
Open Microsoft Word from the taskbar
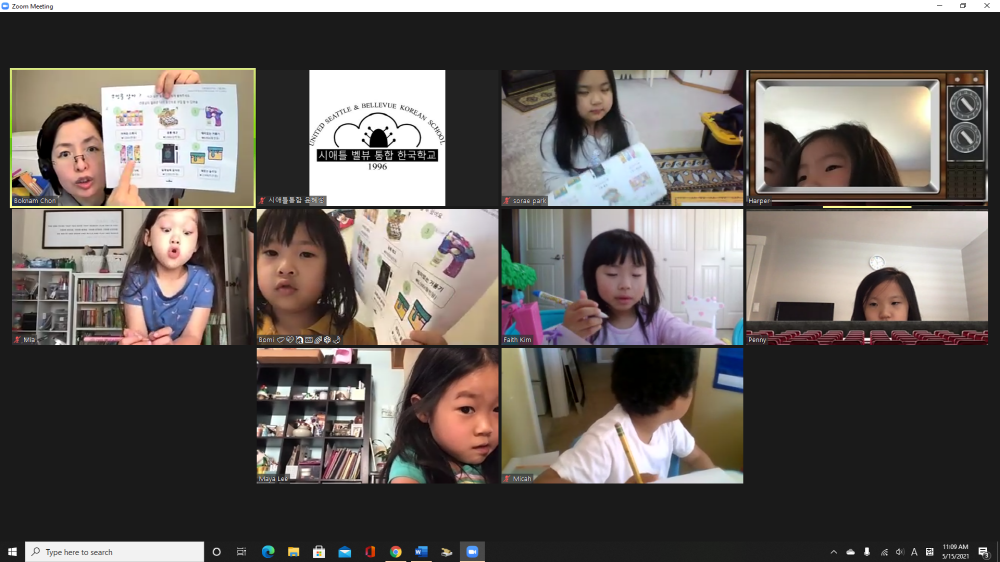coord(421,552)
